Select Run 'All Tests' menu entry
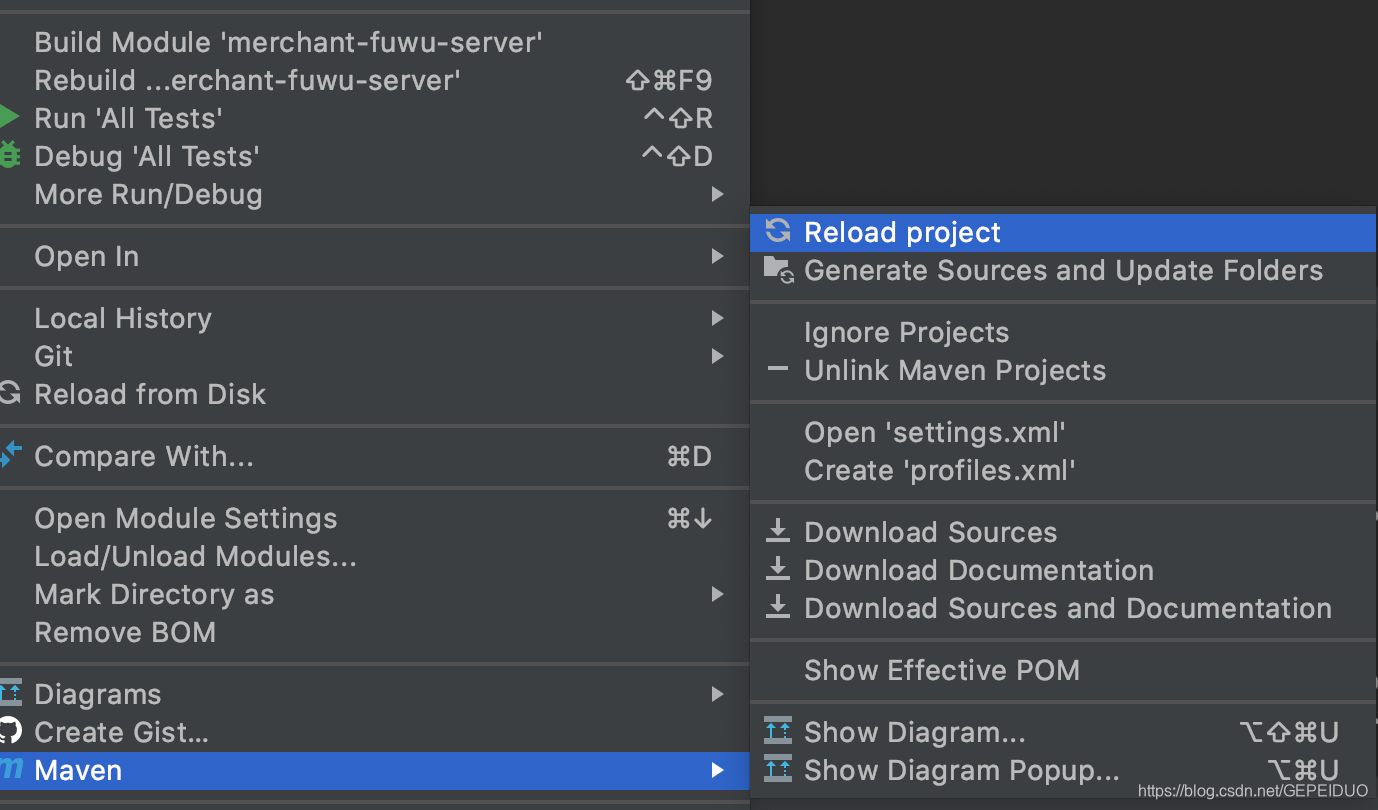Screen dimensions: 1378x810 [375, 118]
